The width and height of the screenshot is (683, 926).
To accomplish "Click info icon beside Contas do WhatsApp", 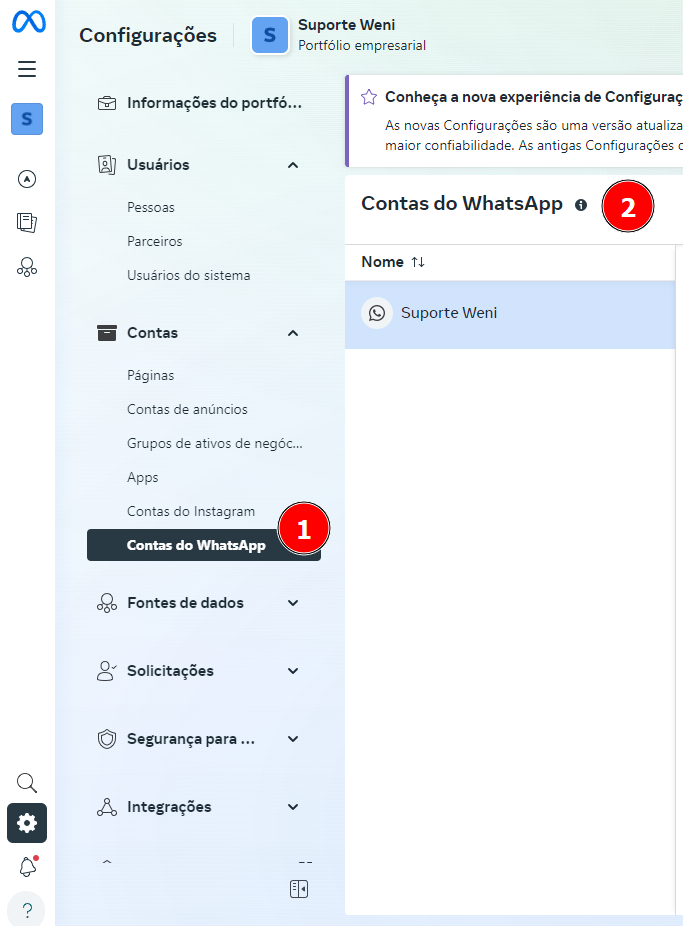I will pyautogui.click(x=581, y=204).
